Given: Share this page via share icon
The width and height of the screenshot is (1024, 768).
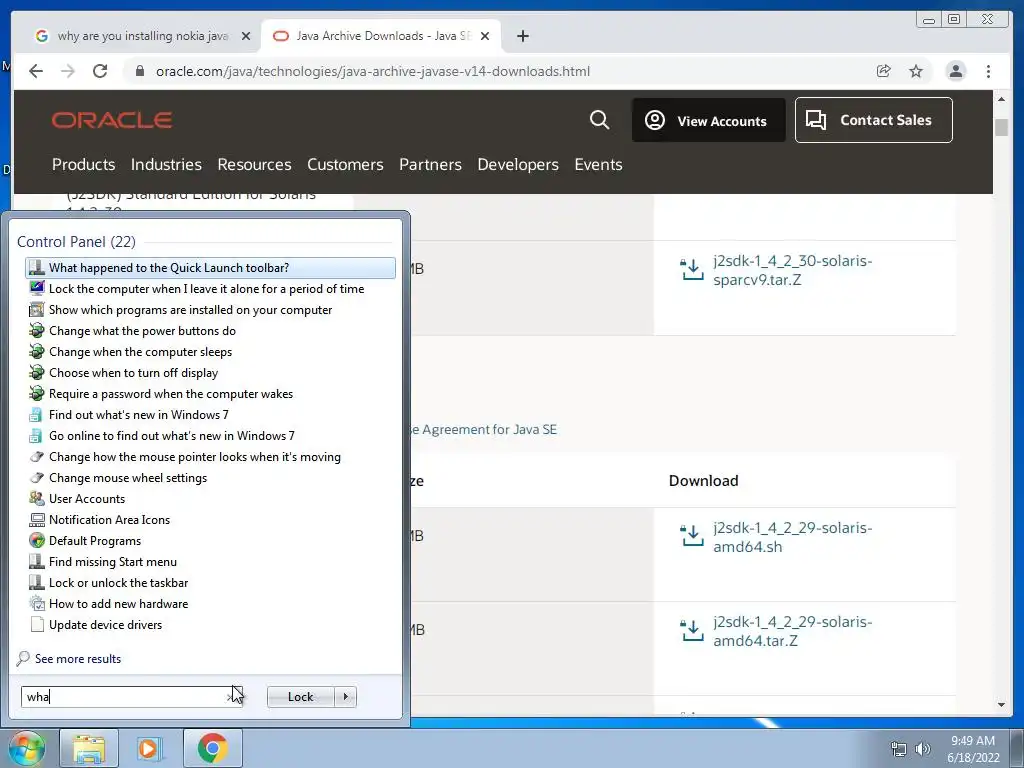Looking at the screenshot, I should [884, 71].
